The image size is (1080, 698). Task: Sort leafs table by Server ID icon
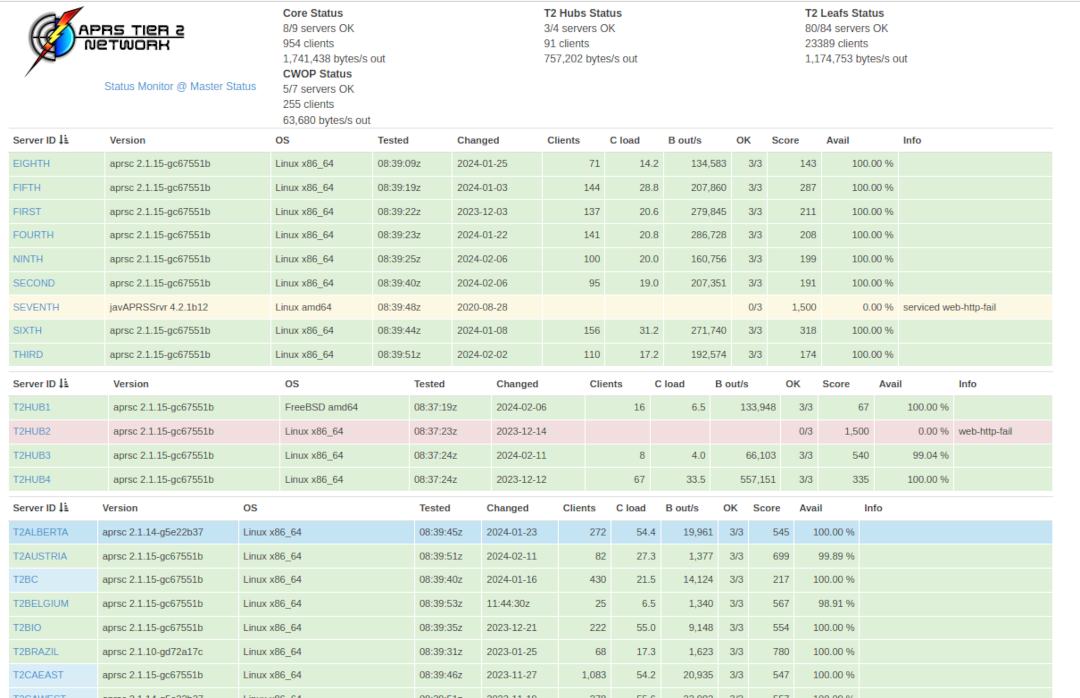[64, 508]
